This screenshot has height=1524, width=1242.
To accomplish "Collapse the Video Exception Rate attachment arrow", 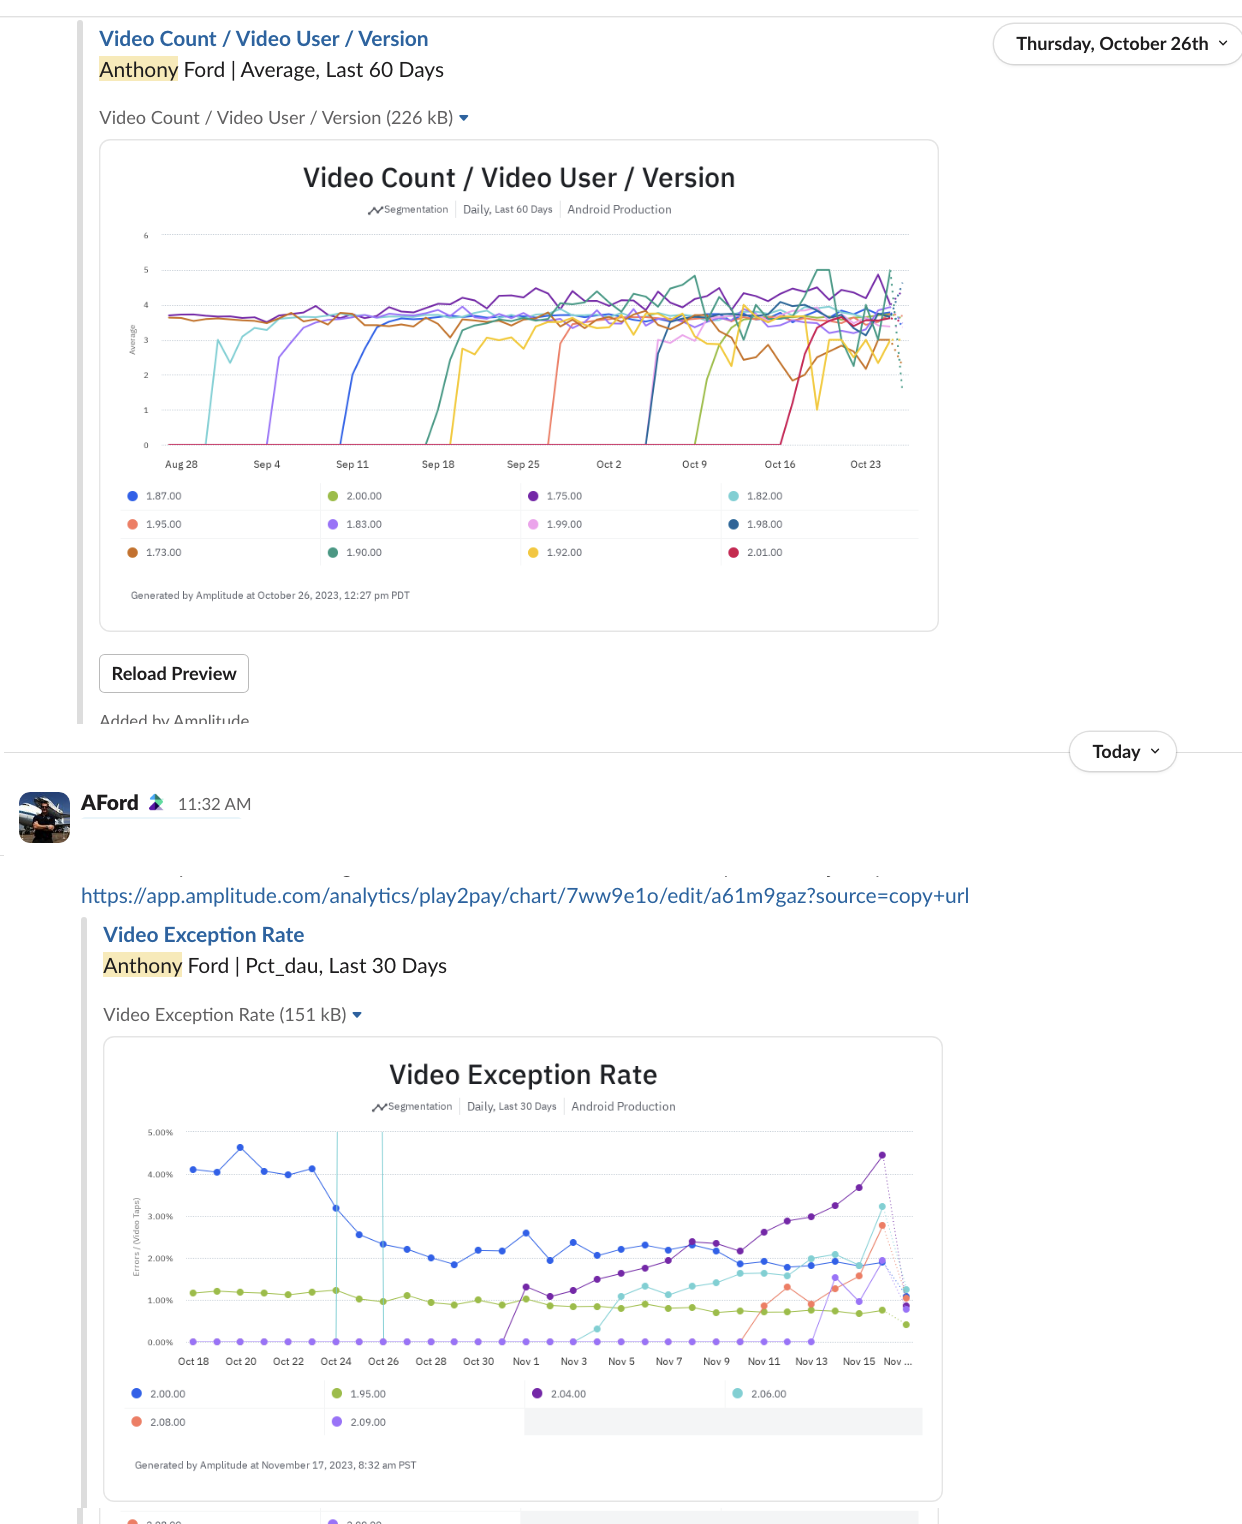I will [x=357, y=1015].
